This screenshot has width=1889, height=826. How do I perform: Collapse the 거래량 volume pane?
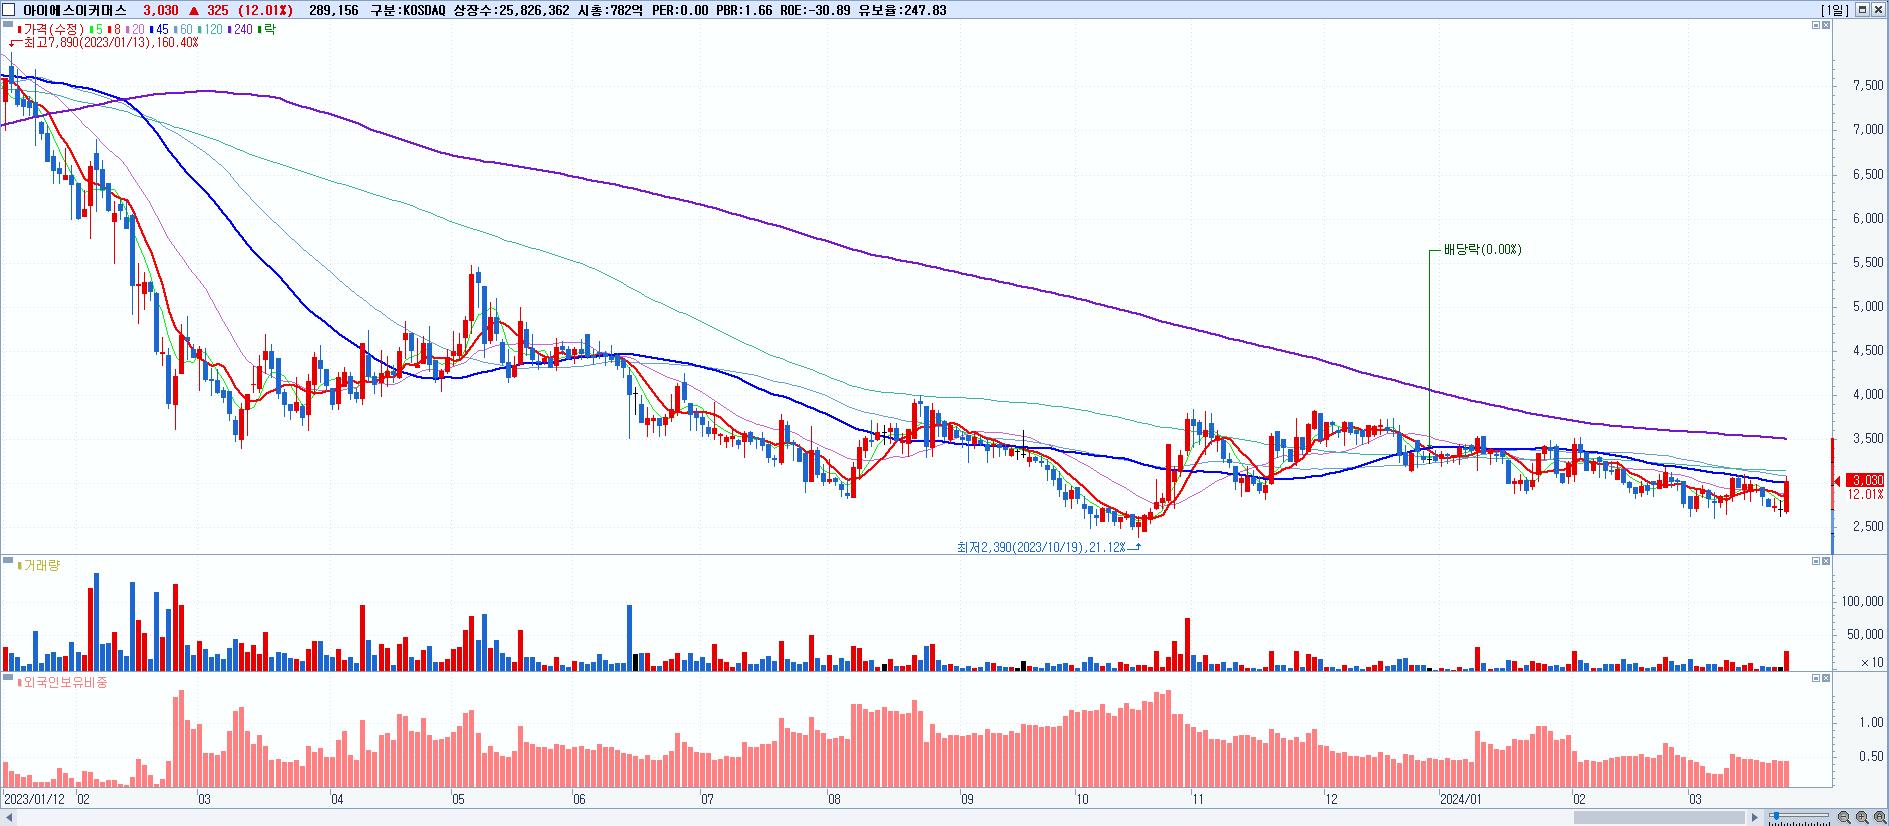[1816, 562]
